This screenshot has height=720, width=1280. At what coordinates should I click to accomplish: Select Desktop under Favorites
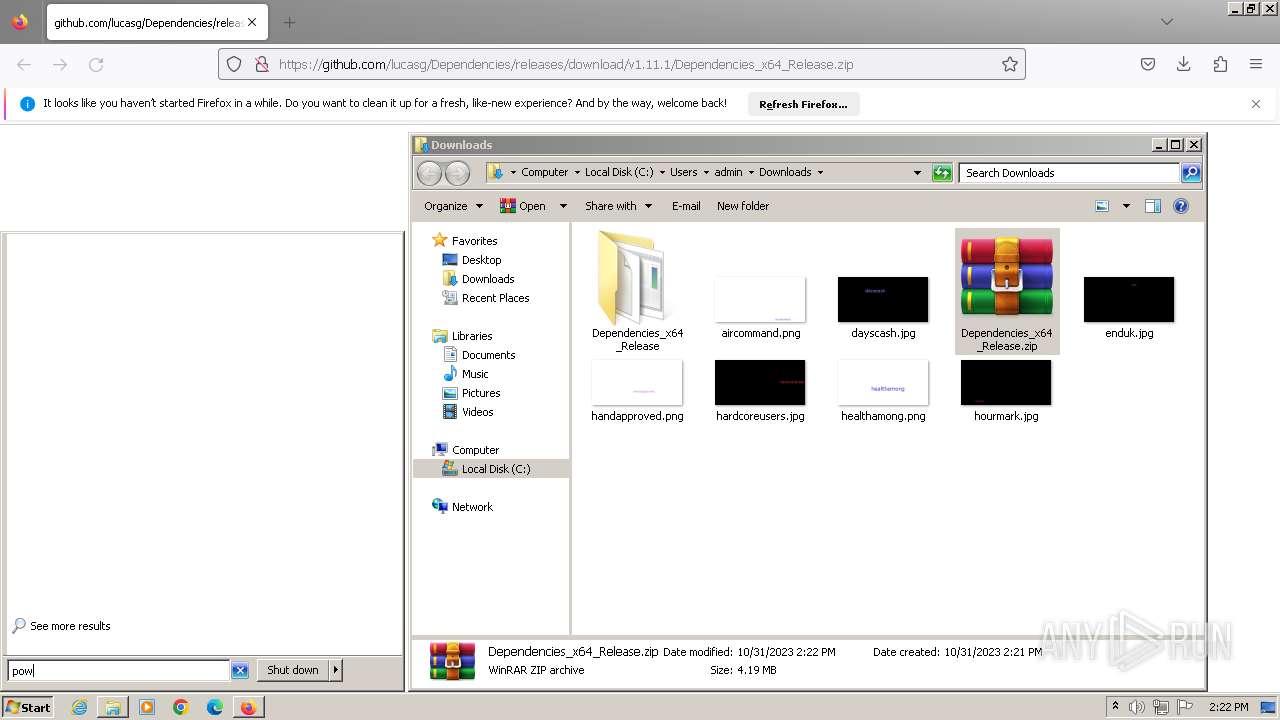pos(481,260)
